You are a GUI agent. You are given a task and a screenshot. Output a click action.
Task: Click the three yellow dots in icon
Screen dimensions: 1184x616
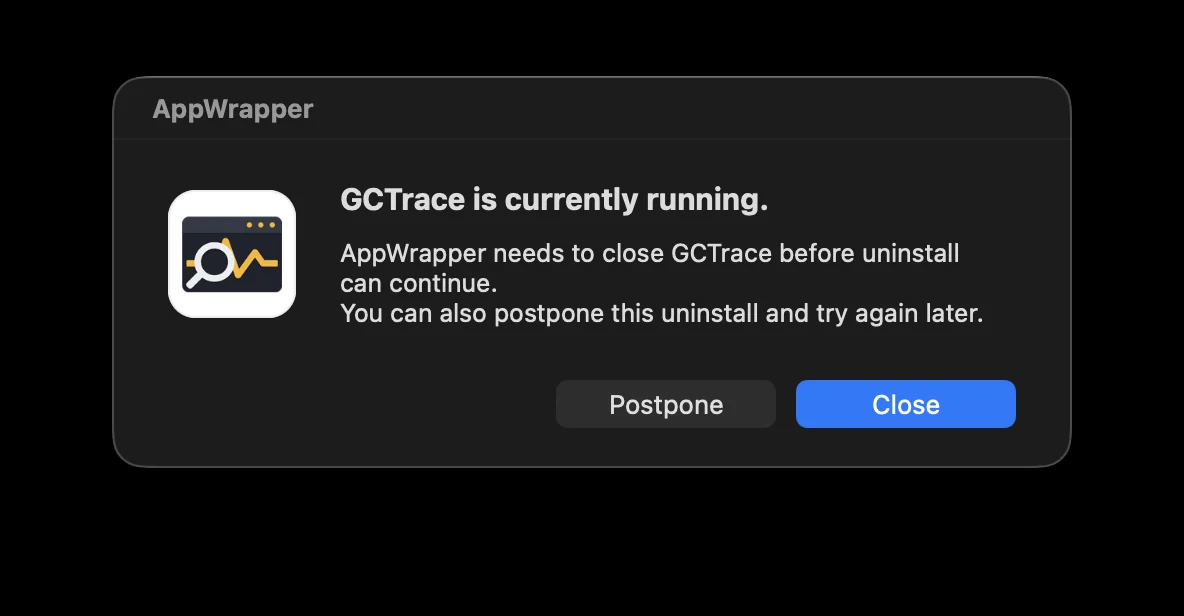coord(261,225)
